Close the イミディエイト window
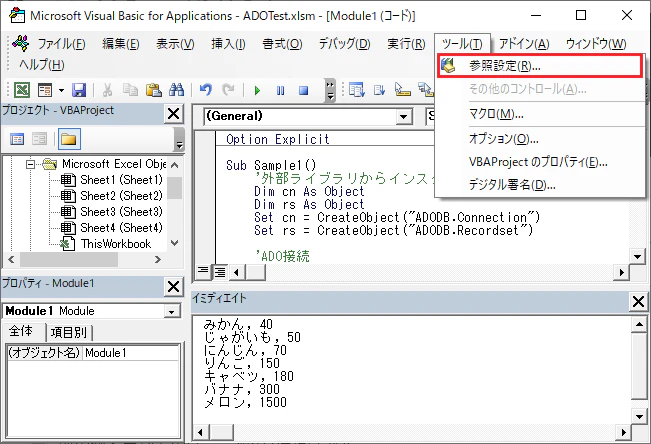 tap(638, 301)
